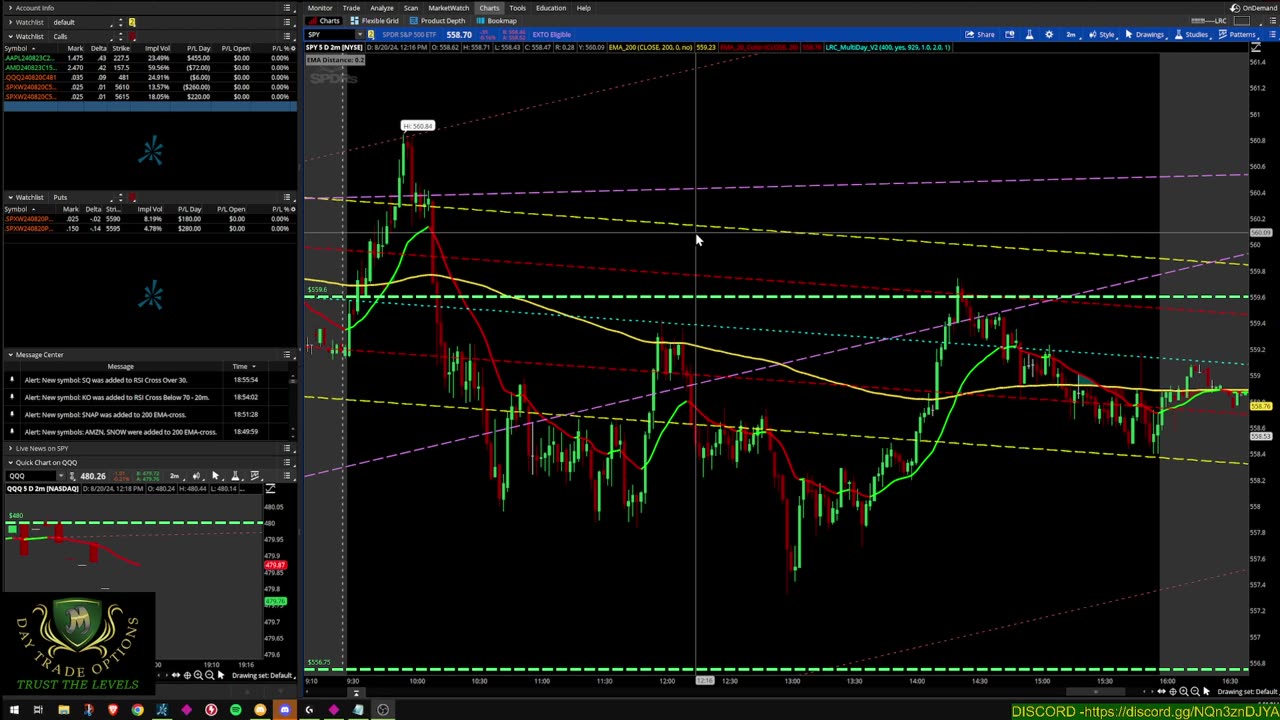This screenshot has height=720, width=1280.
Task: Click the SPY symbol input field
Action: tap(330, 34)
